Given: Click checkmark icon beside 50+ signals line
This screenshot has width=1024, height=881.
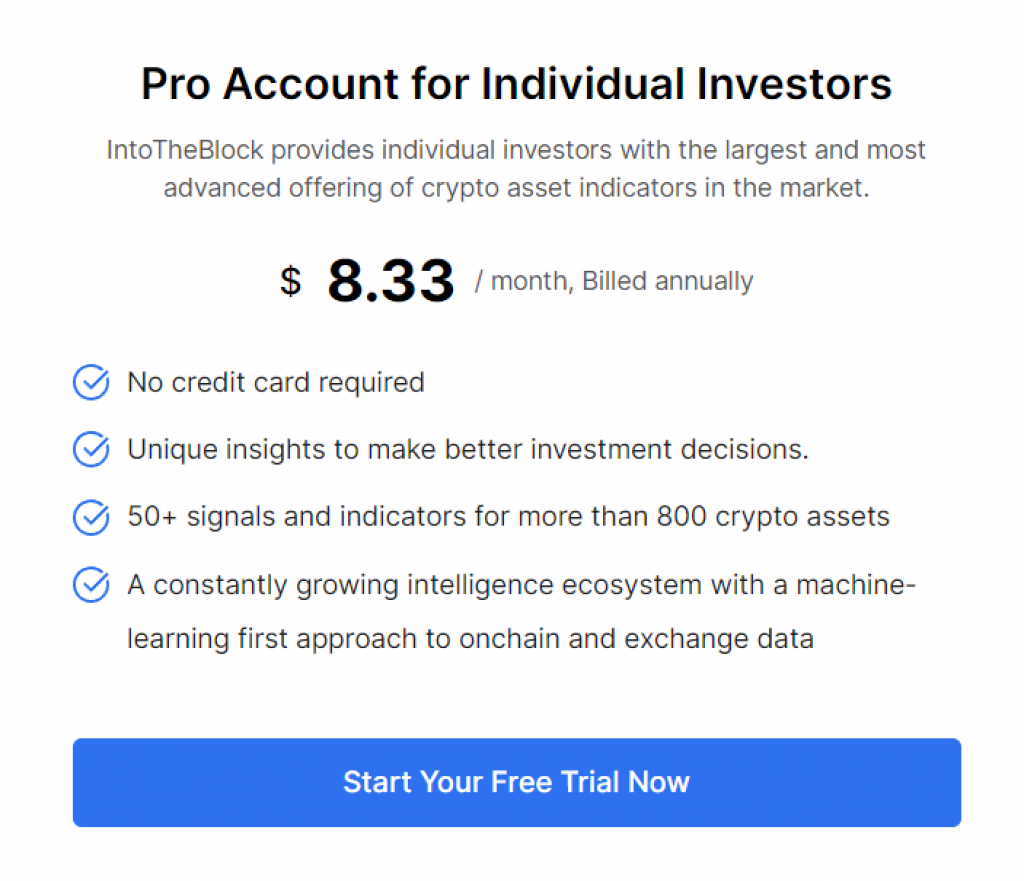Looking at the screenshot, I should pyautogui.click(x=91, y=517).
